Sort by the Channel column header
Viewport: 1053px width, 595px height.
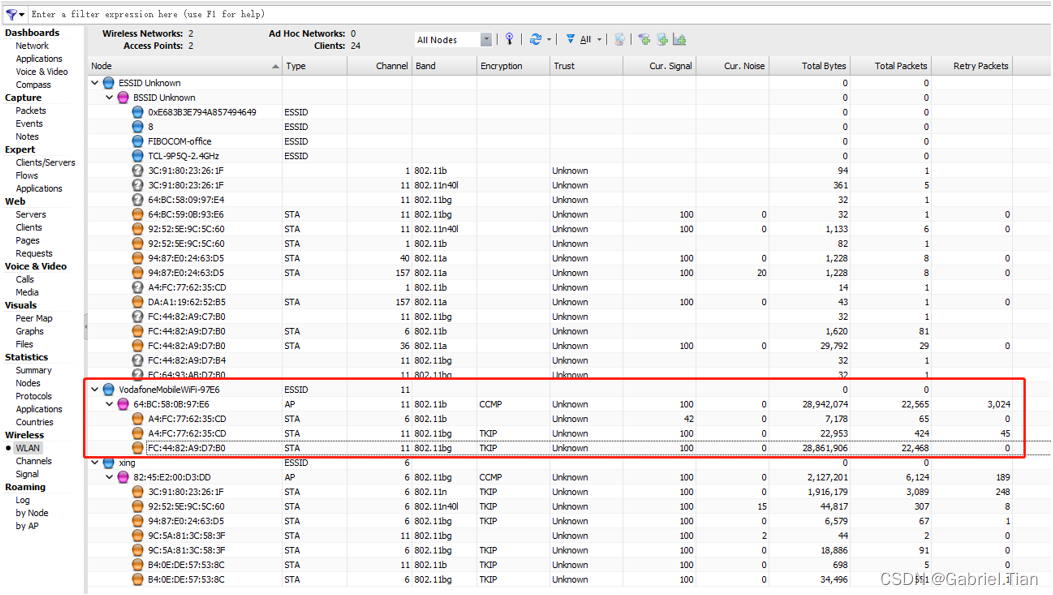click(380, 66)
